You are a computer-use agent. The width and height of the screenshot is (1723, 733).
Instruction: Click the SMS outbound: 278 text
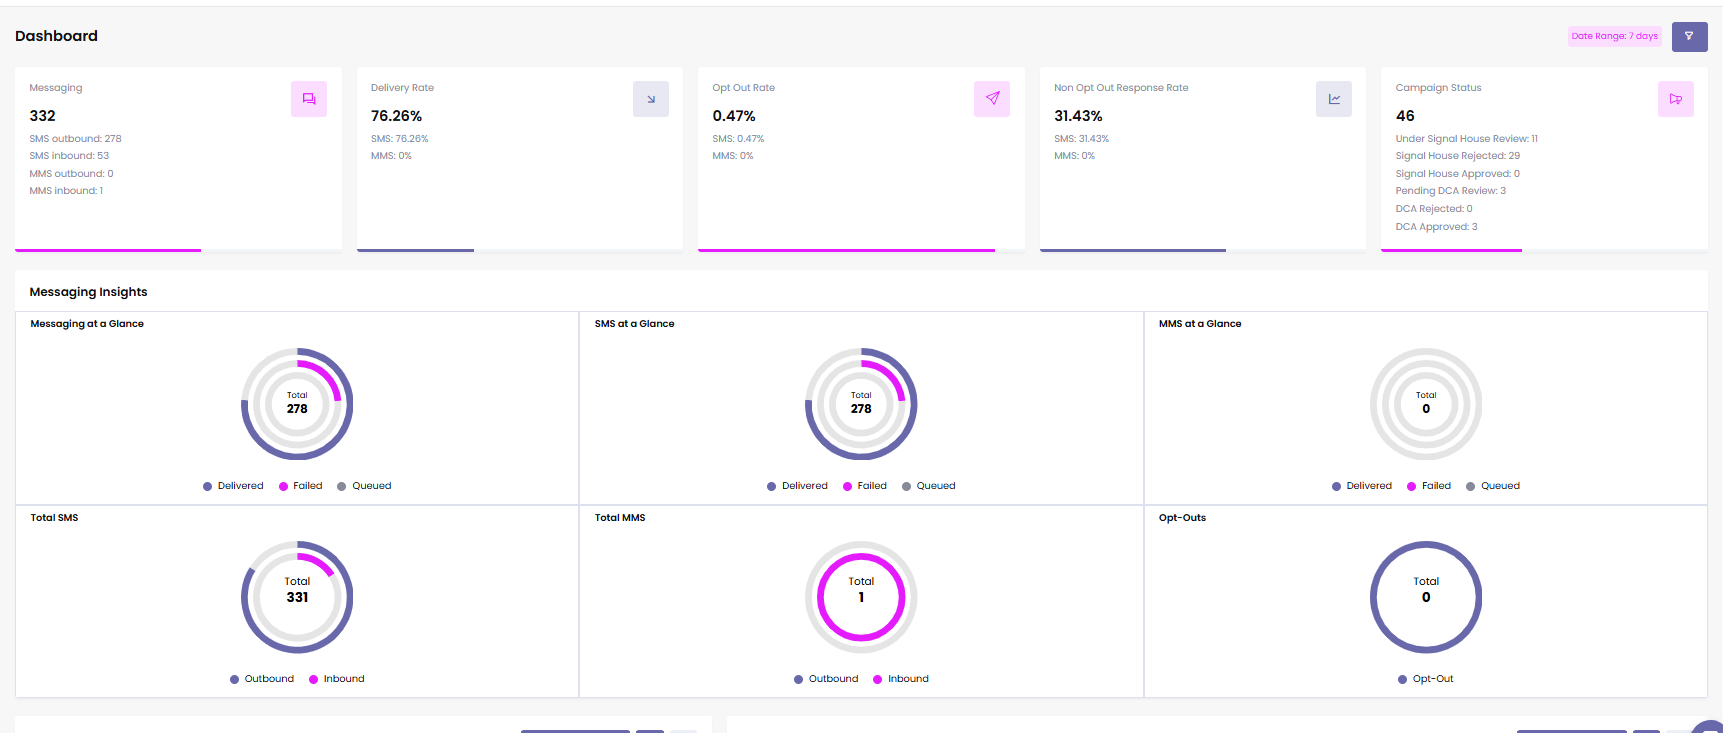tap(75, 139)
